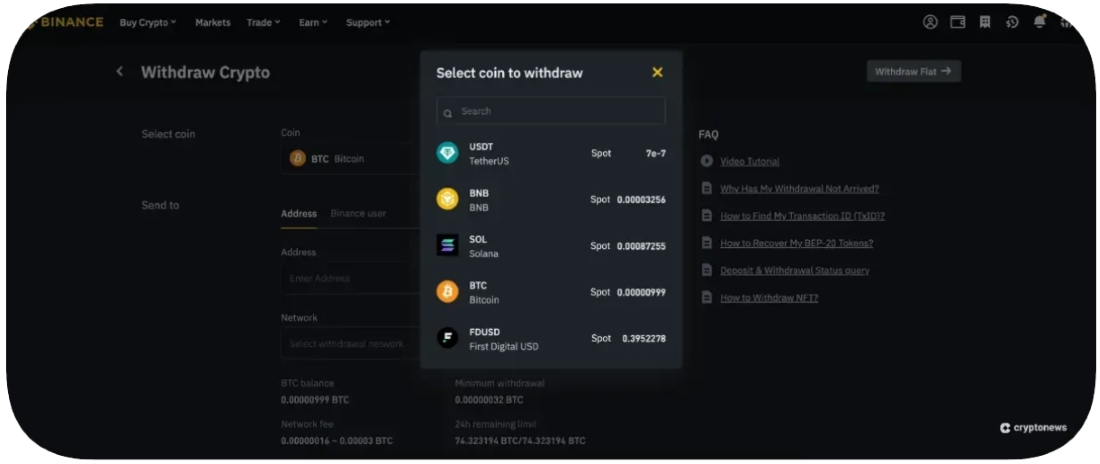Open How to Withdraw NFT link

(x=768, y=297)
